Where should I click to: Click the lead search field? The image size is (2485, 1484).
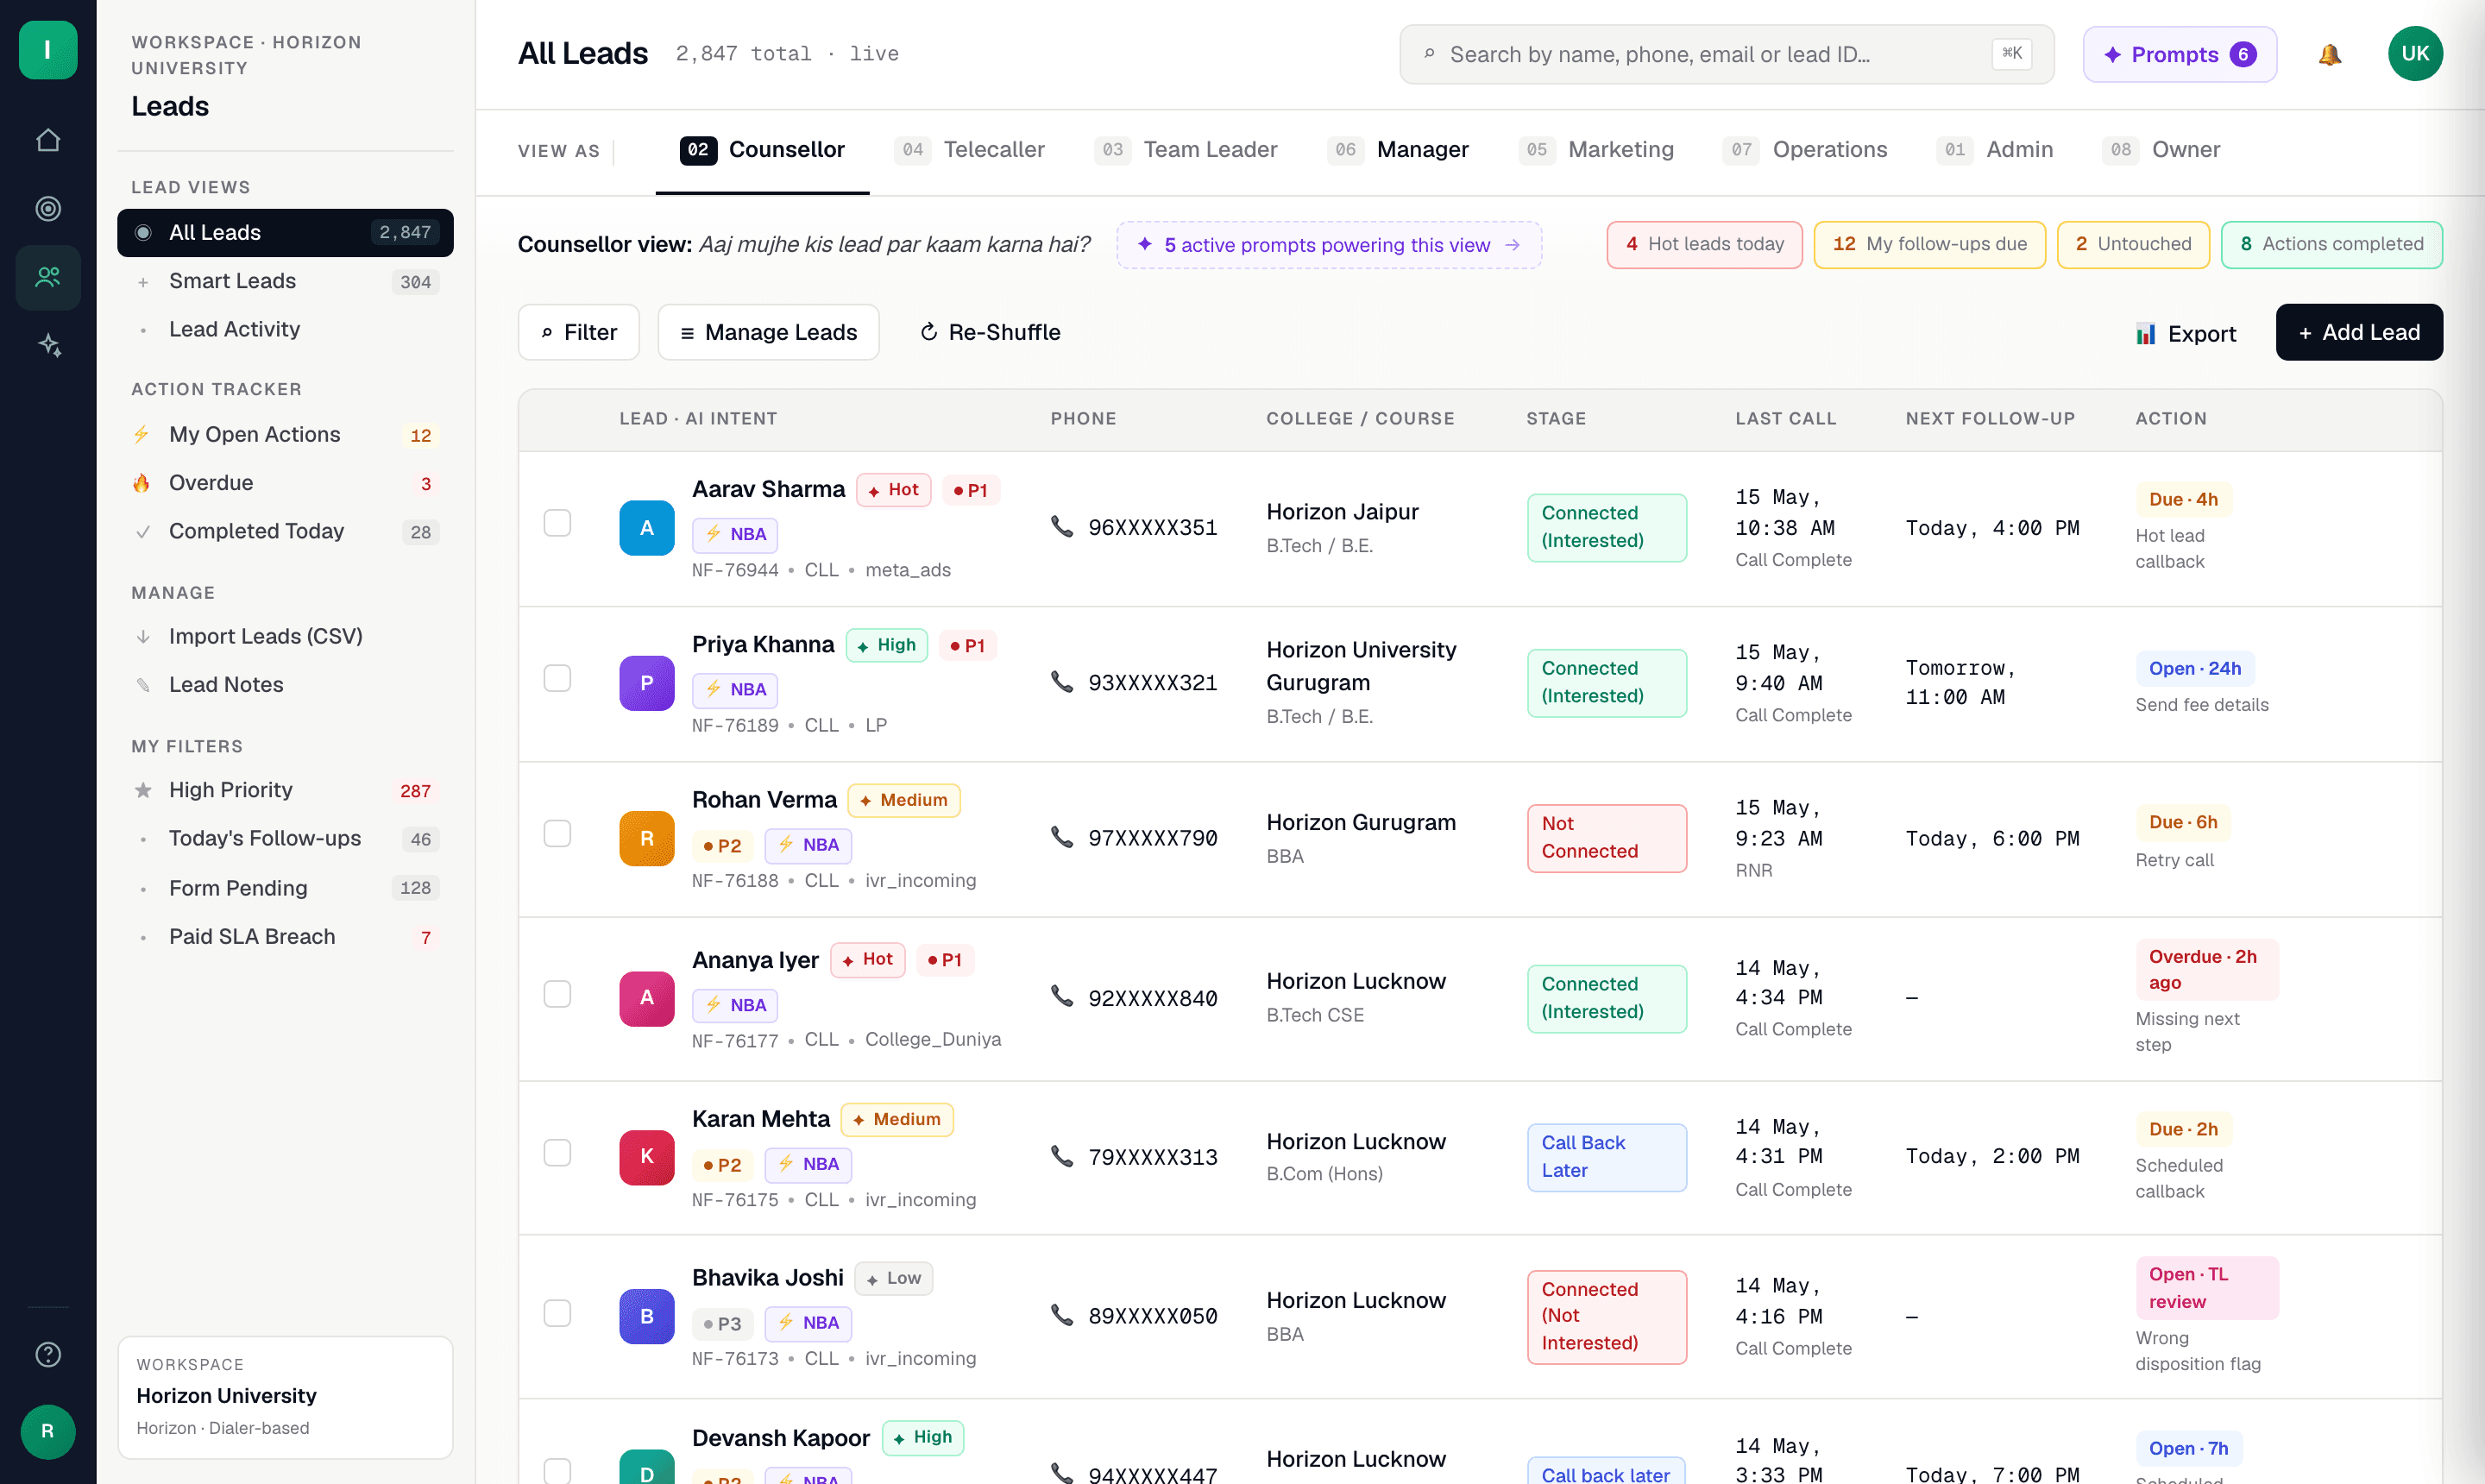click(x=1726, y=55)
